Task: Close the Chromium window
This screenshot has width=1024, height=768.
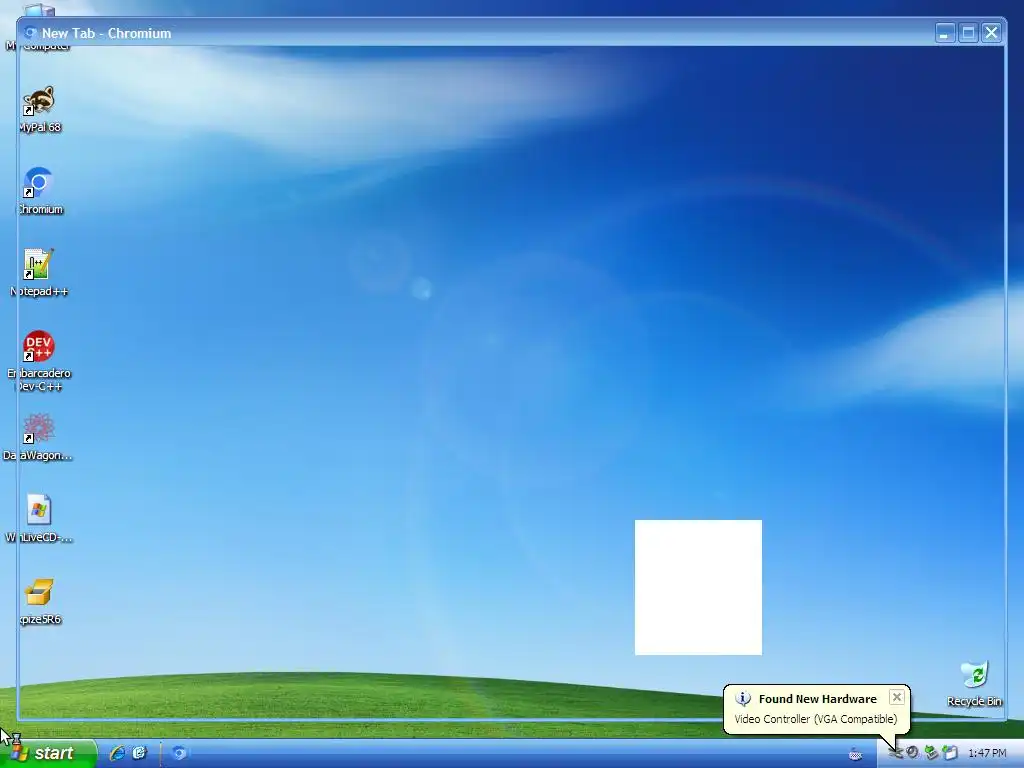Action: [x=991, y=33]
